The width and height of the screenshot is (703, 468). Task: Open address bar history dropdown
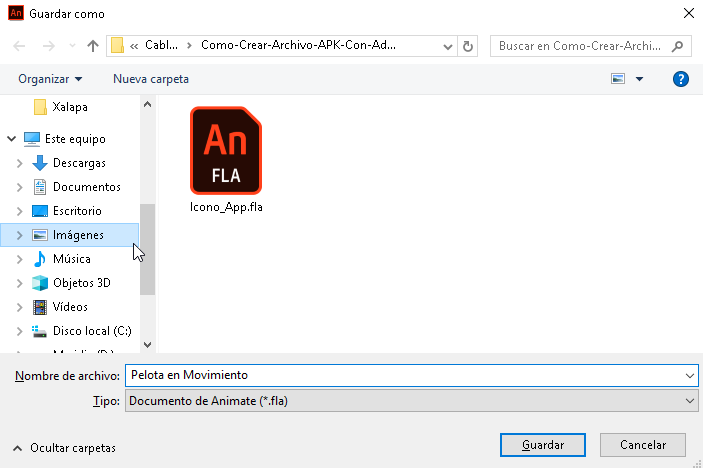point(447,46)
